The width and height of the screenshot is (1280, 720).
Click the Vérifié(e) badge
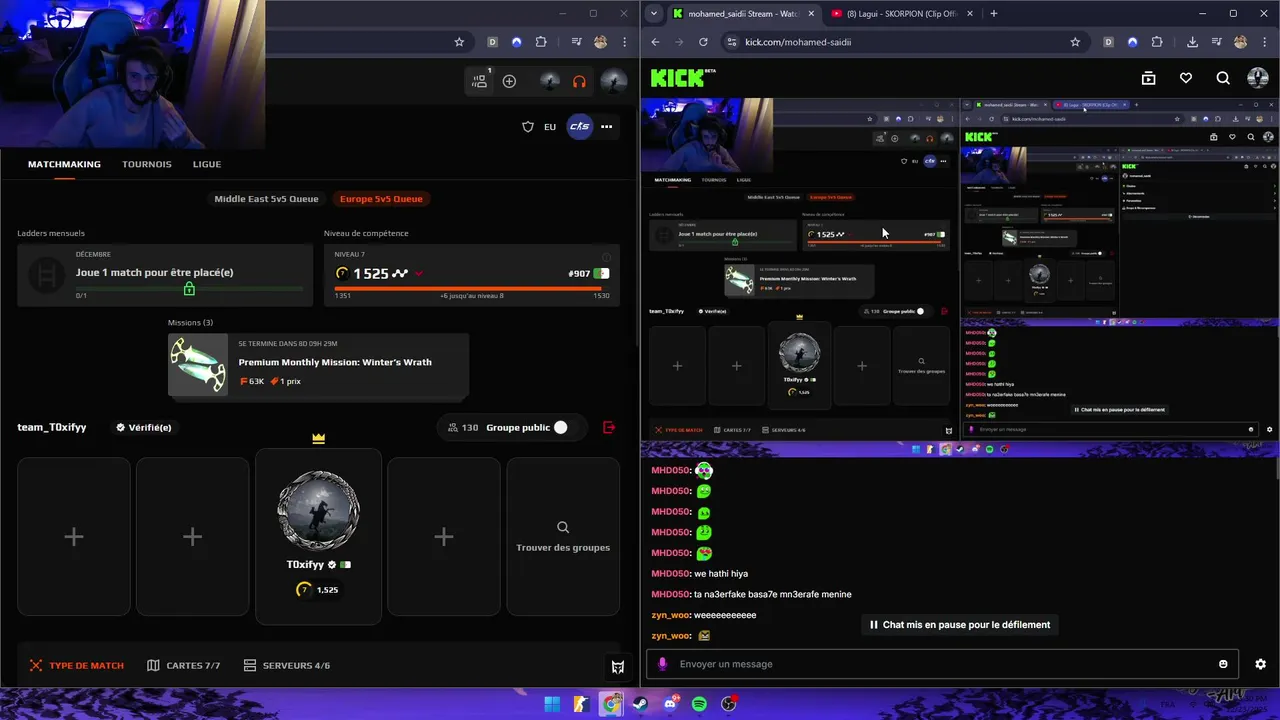coord(143,427)
